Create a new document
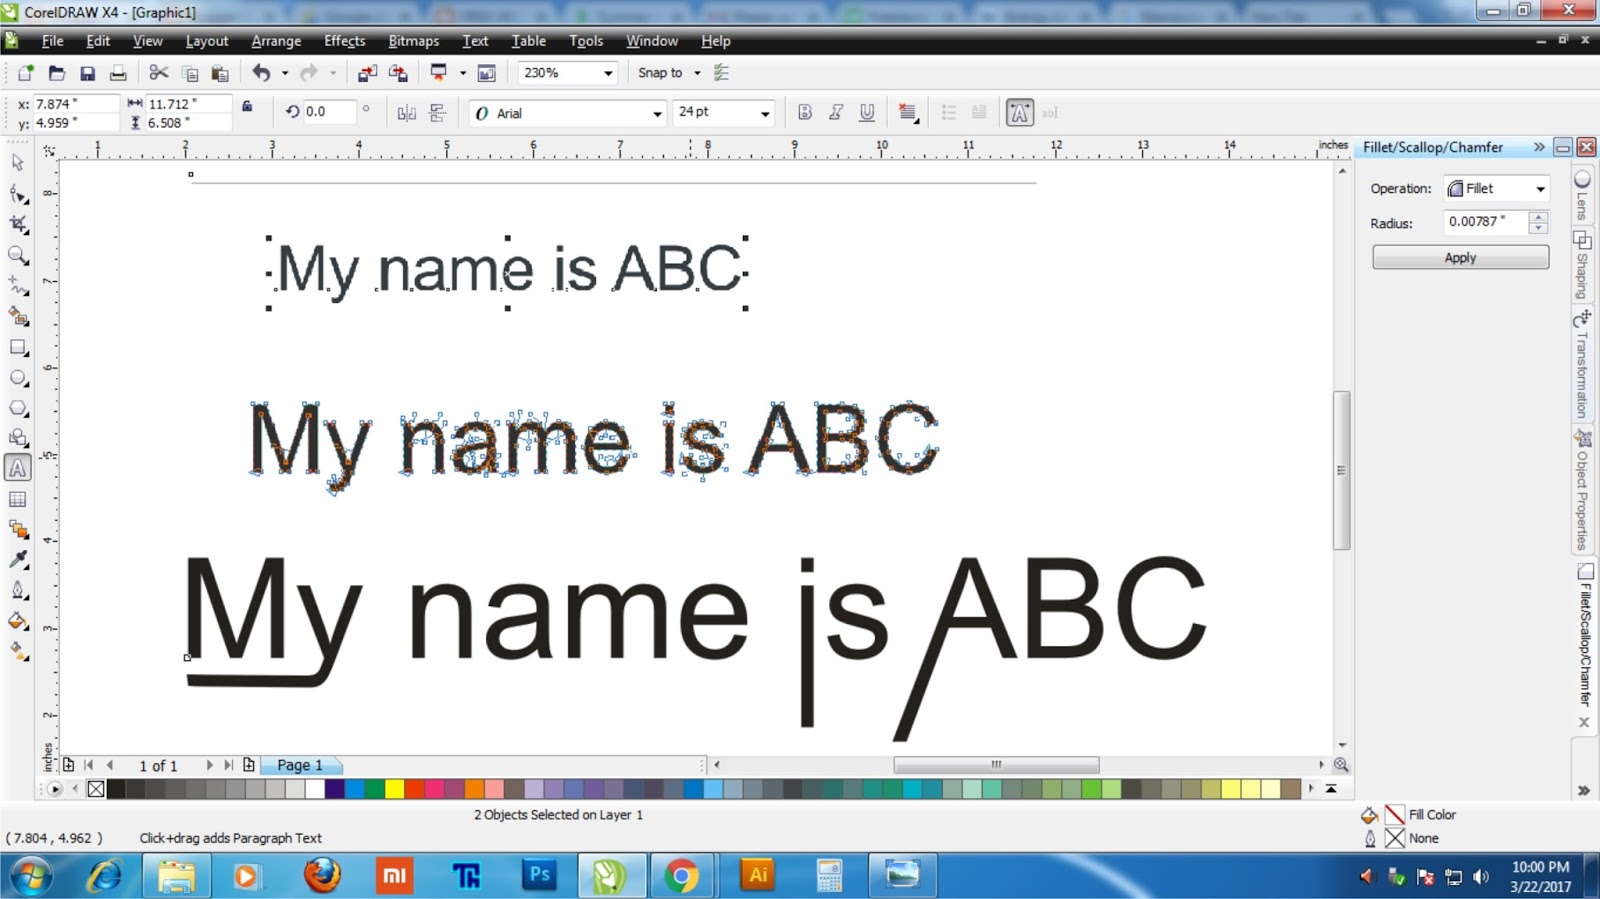Screen dimensions: 1600x899 pyautogui.click(x=25, y=73)
